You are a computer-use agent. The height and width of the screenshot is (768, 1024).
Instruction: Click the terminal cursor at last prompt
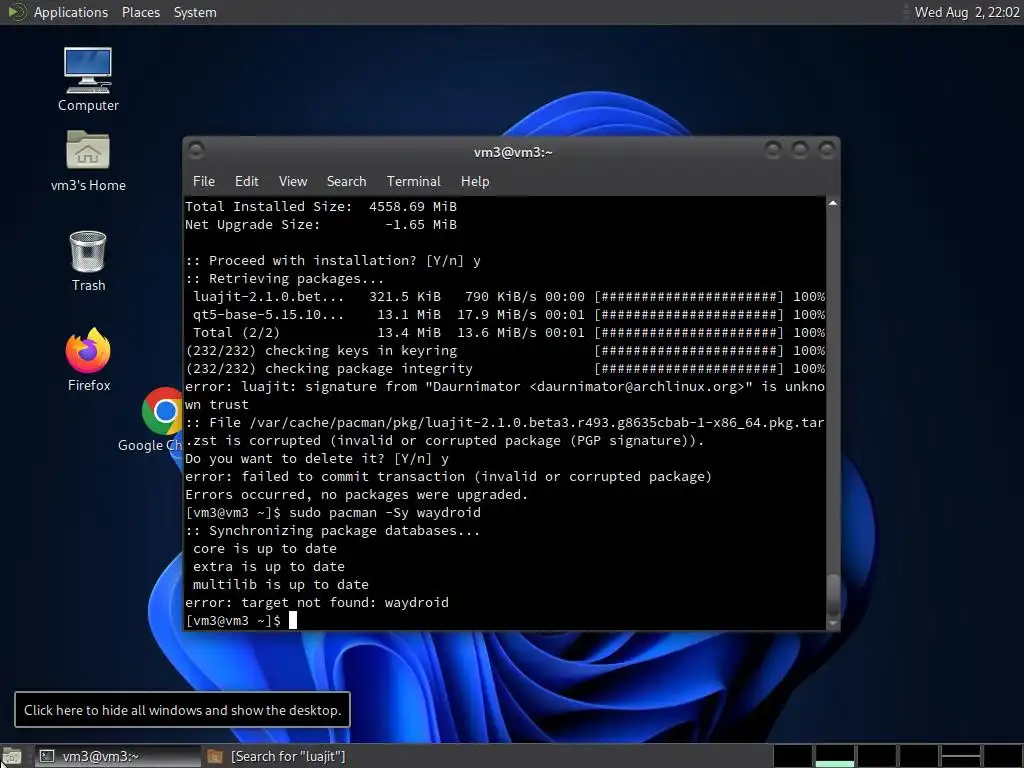(x=293, y=620)
